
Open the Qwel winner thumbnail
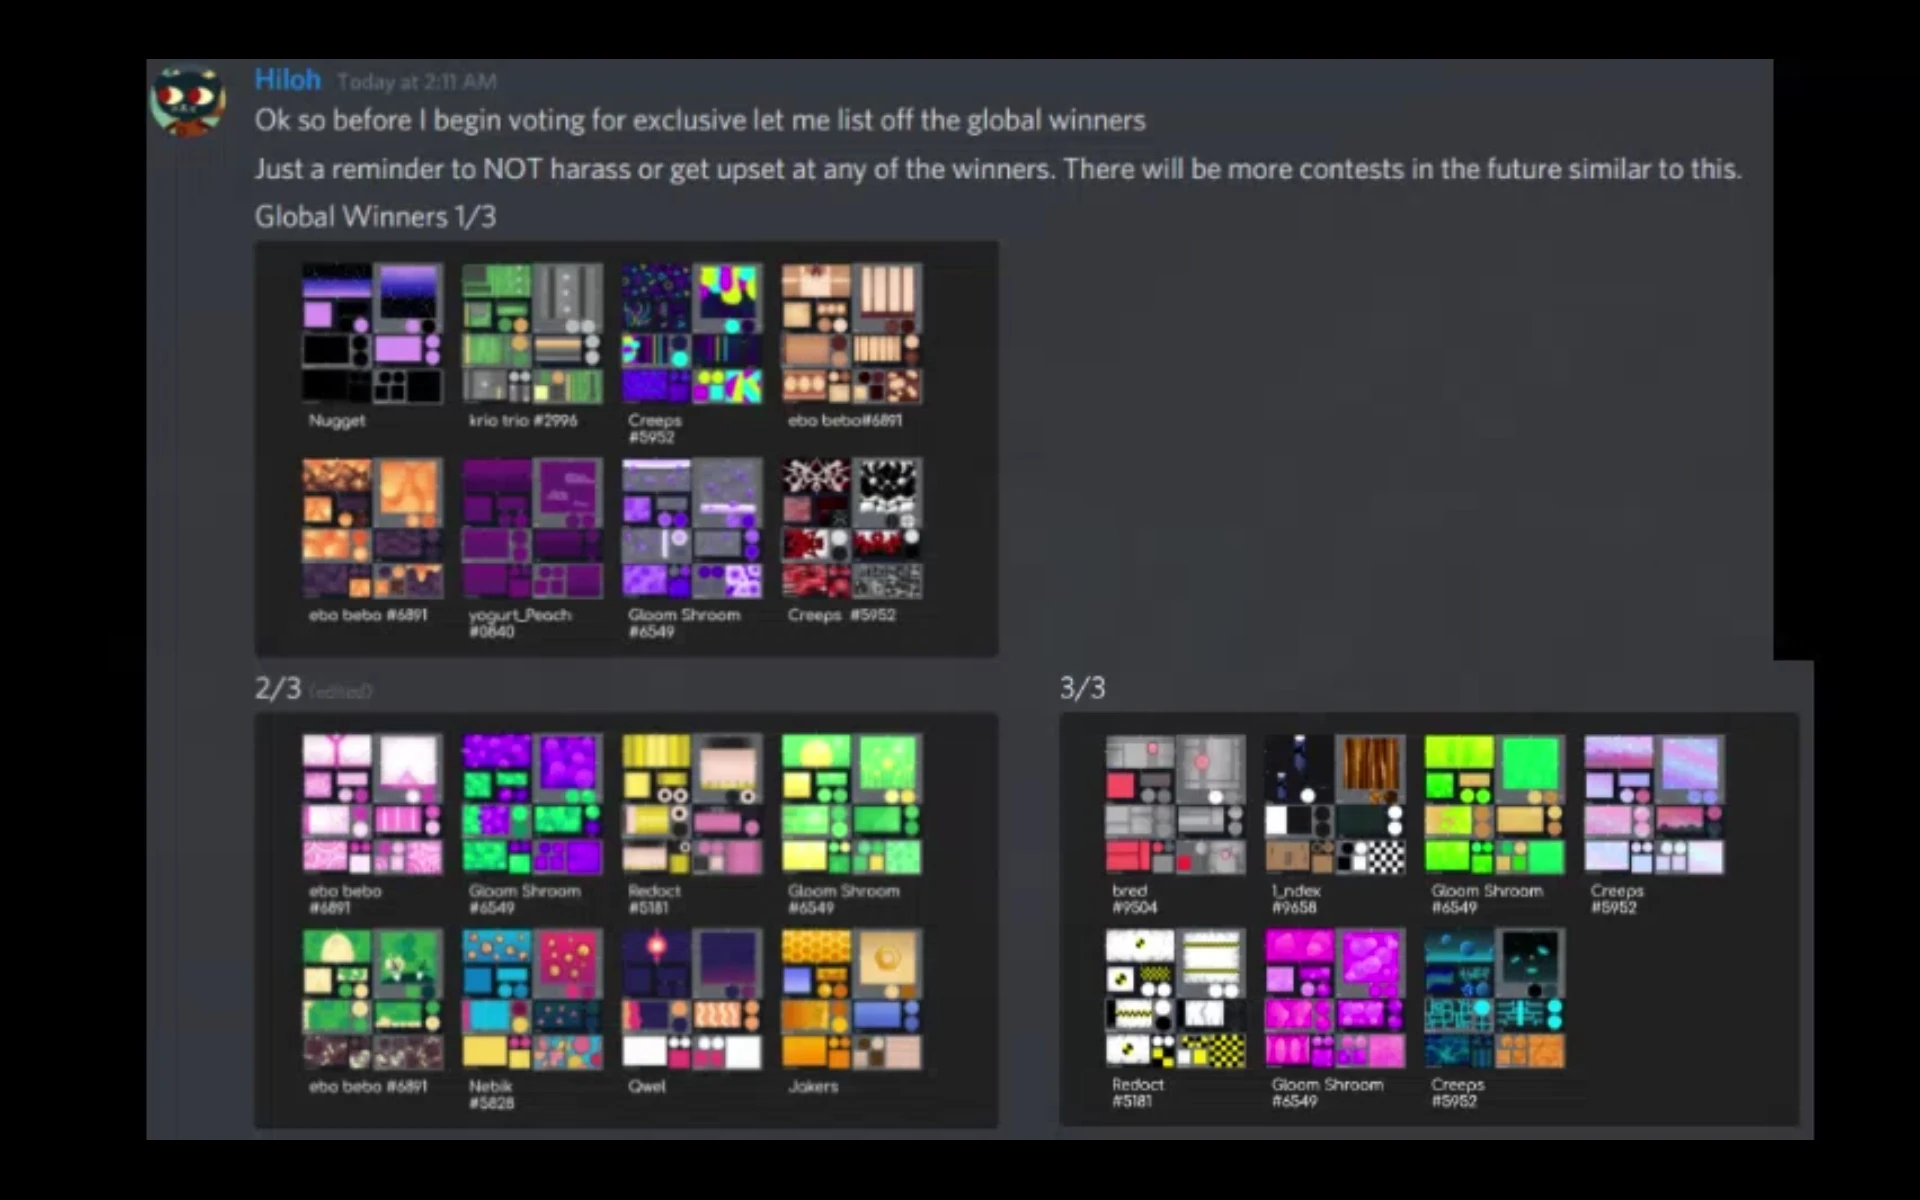point(691,1000)
